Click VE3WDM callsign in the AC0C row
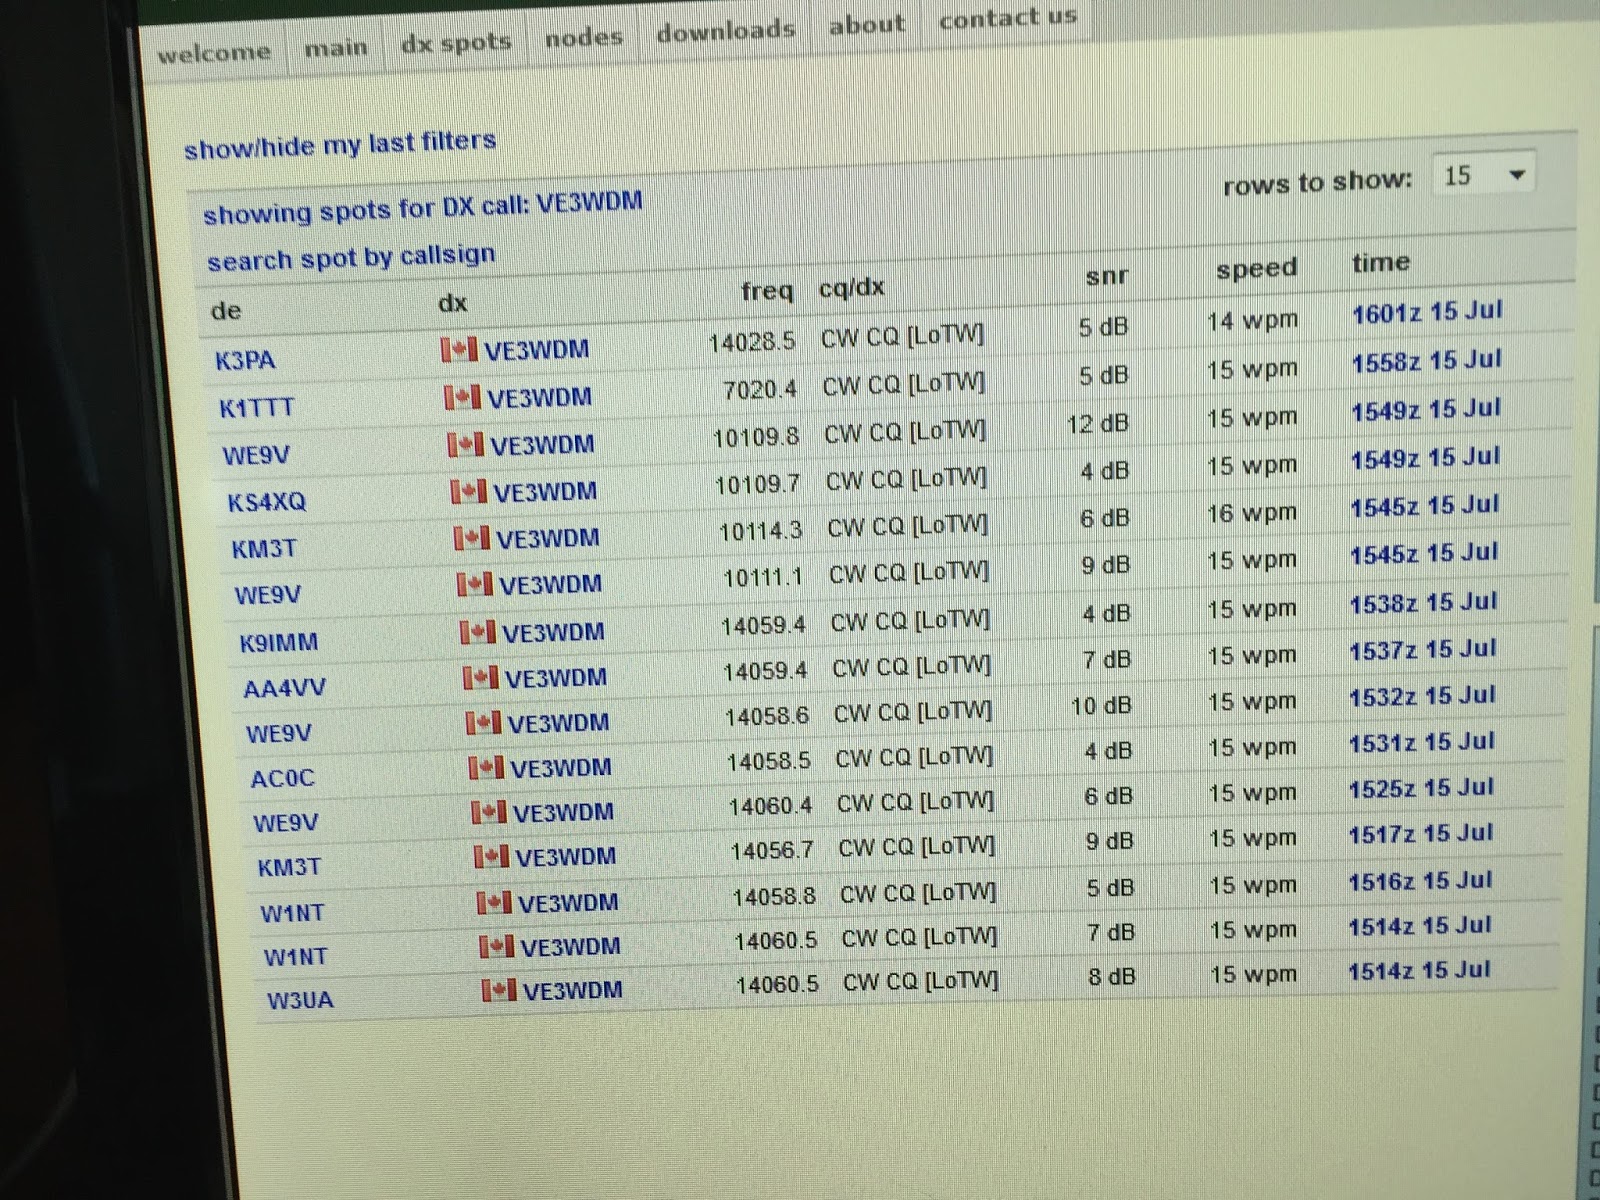1600x1200 pixels. tap(562, 767)
